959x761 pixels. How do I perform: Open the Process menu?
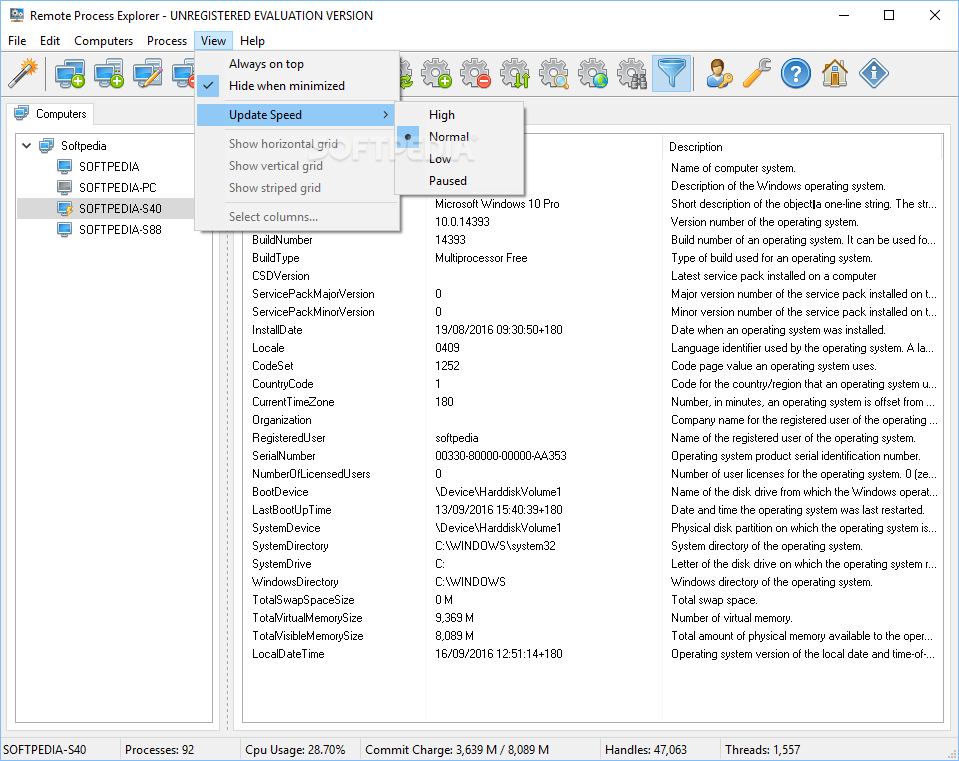click(167, 41)
